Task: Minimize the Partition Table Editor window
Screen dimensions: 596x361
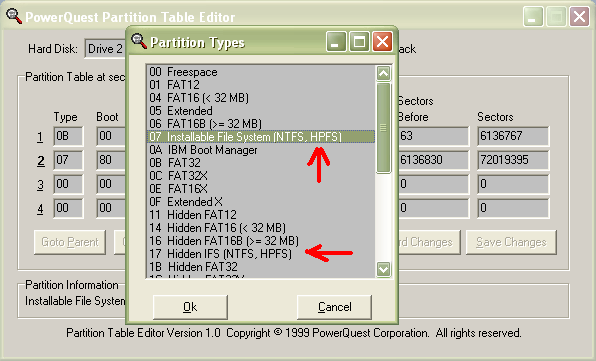Action: (x=533, y=17)
